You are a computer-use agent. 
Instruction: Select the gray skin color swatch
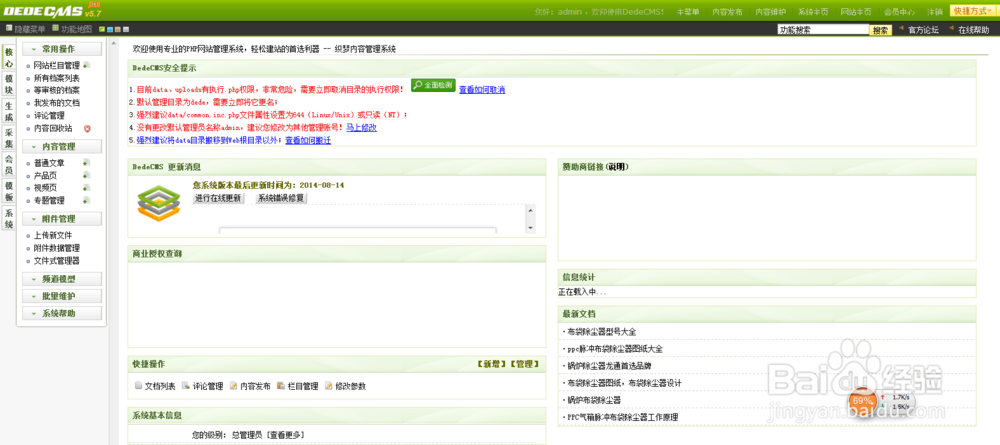(x=126, y=29)
